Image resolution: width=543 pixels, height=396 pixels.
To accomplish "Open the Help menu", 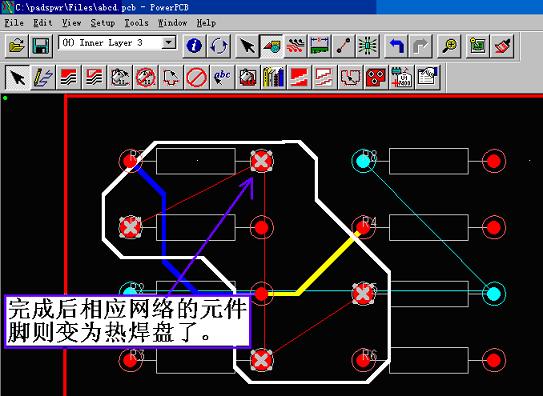I will point(206,23).
